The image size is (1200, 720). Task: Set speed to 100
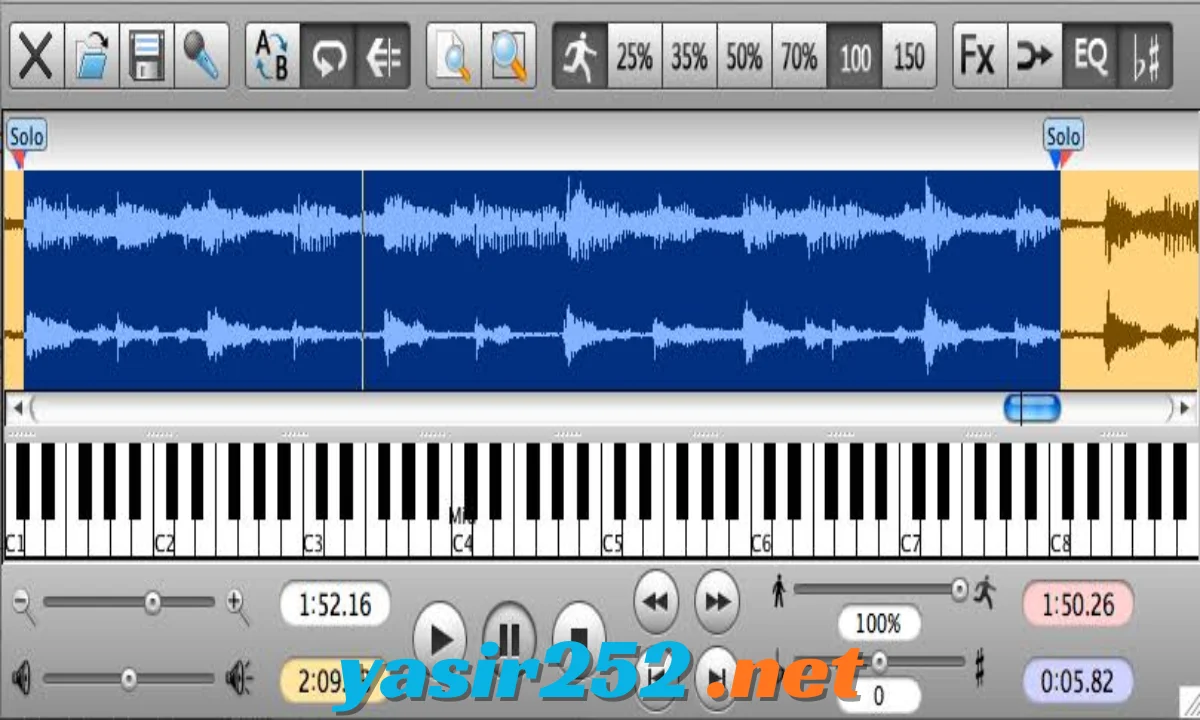[855, 57]
